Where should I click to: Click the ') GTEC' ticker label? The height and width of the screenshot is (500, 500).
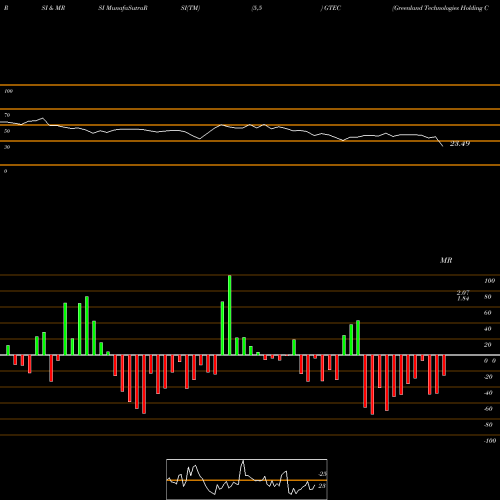point(331,8)
